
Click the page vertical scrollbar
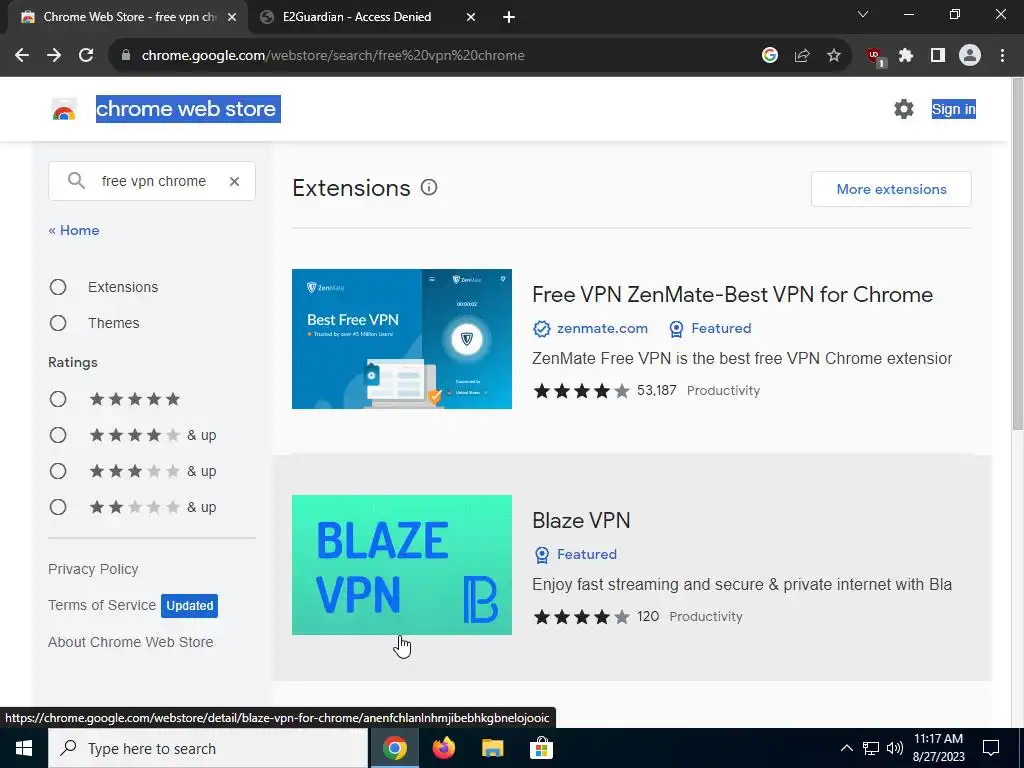(1017, 255)
